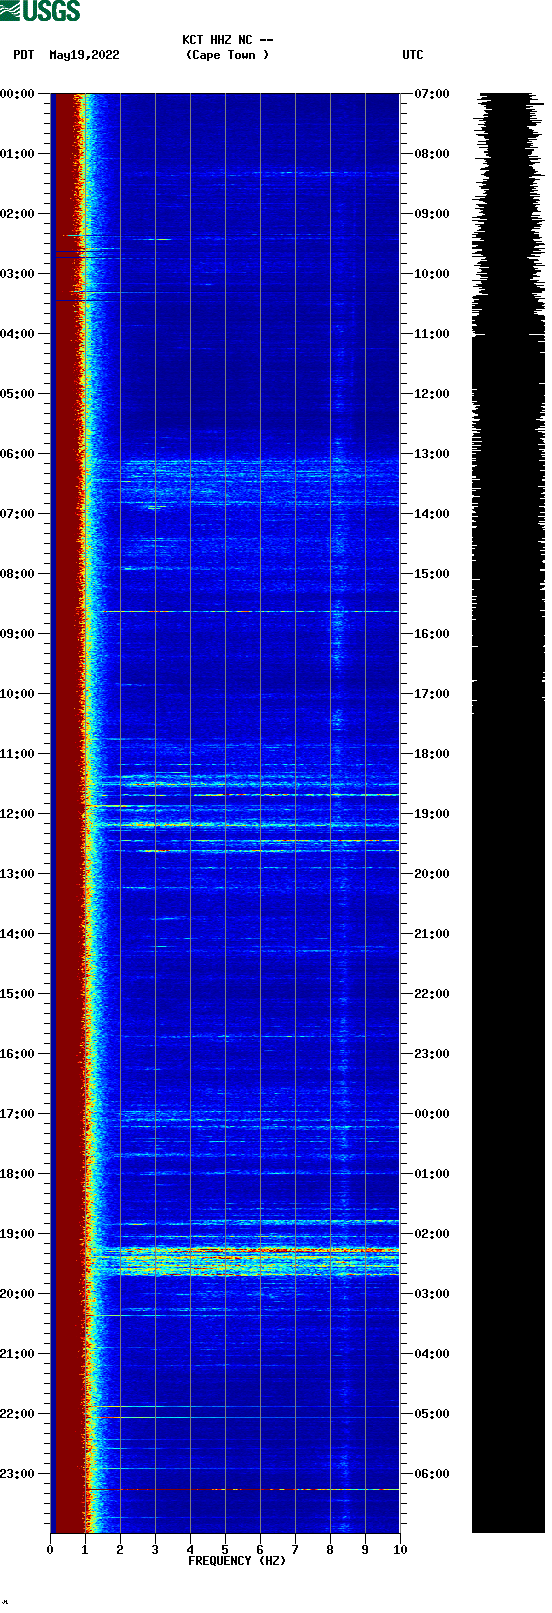Click the 'PDT' timezone label
The width and height of the screenshot is (552, 1613).
click(24, 55)
